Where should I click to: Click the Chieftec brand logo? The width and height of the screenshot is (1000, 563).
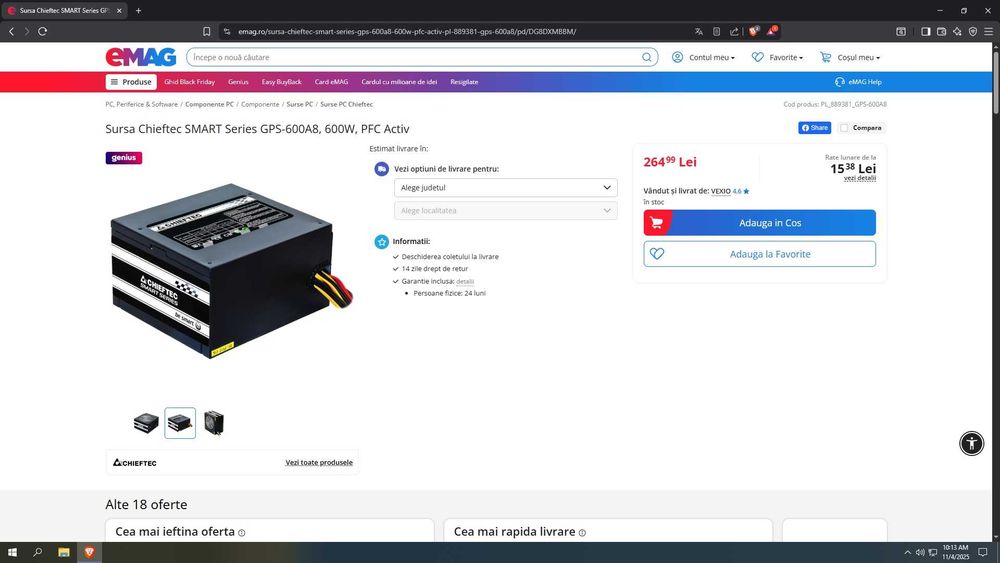click(135, 463)
